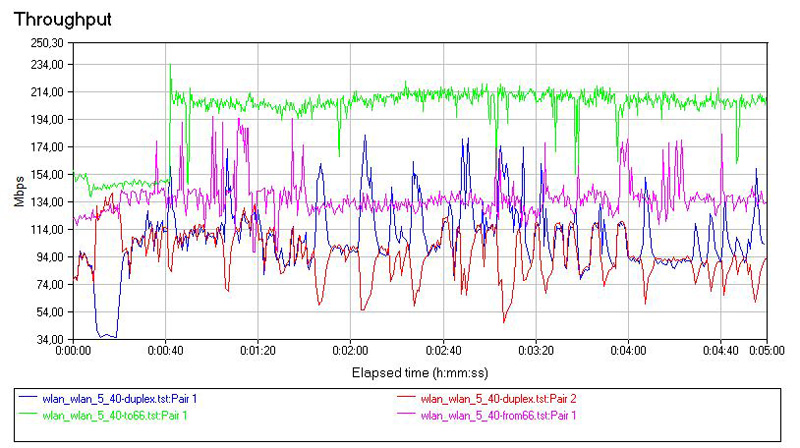
Task: Select the red duplex Pair 2 legend line
Action: [x=411, y=400]
